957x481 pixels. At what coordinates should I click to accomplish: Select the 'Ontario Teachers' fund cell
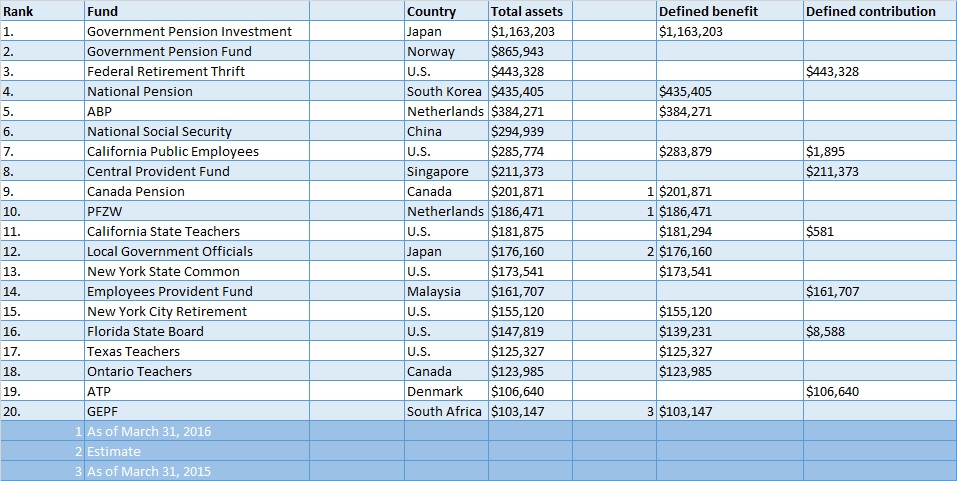click(x=197, y=371)
